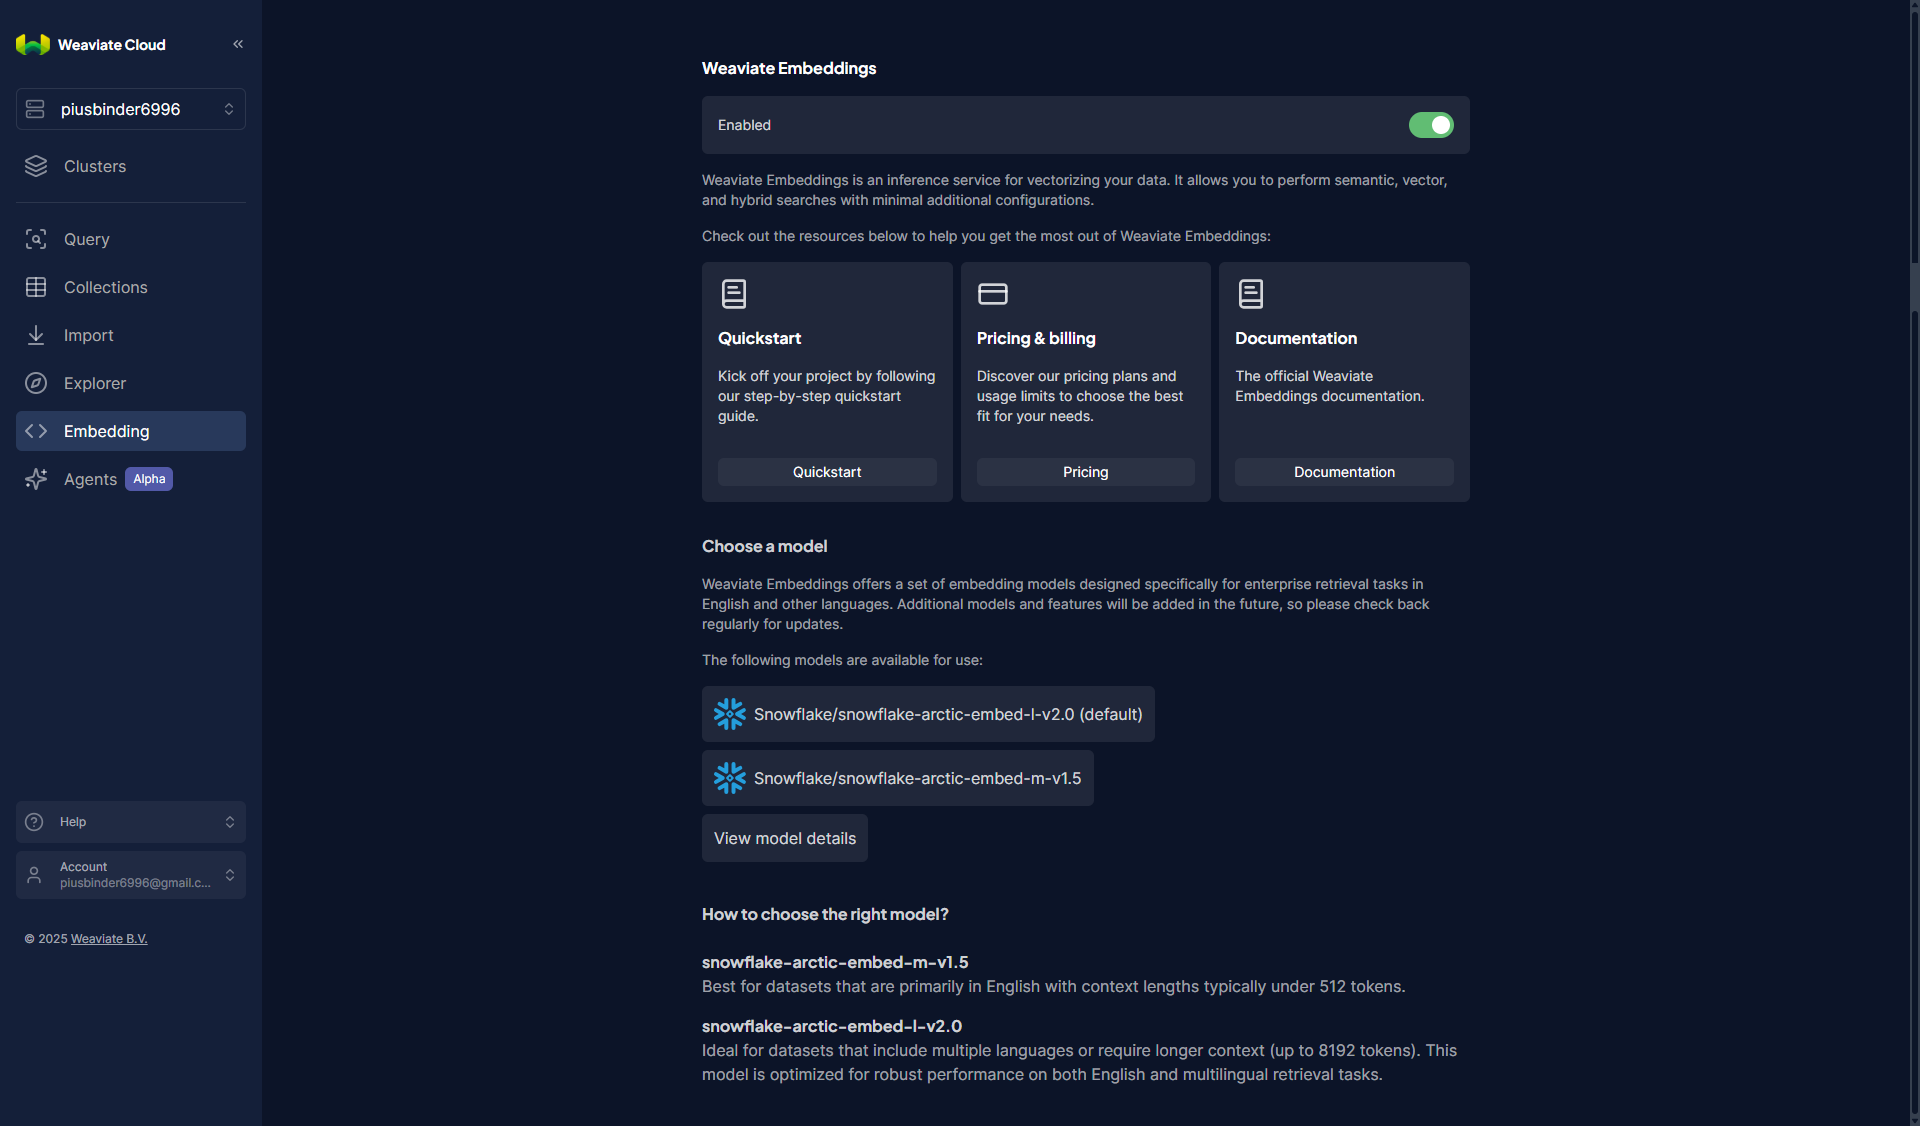Click the Snowflake icon of arctic-embed-m-v1.5
The height and width of the screenshot is (1126, 1920).
(x=730, y=778)
